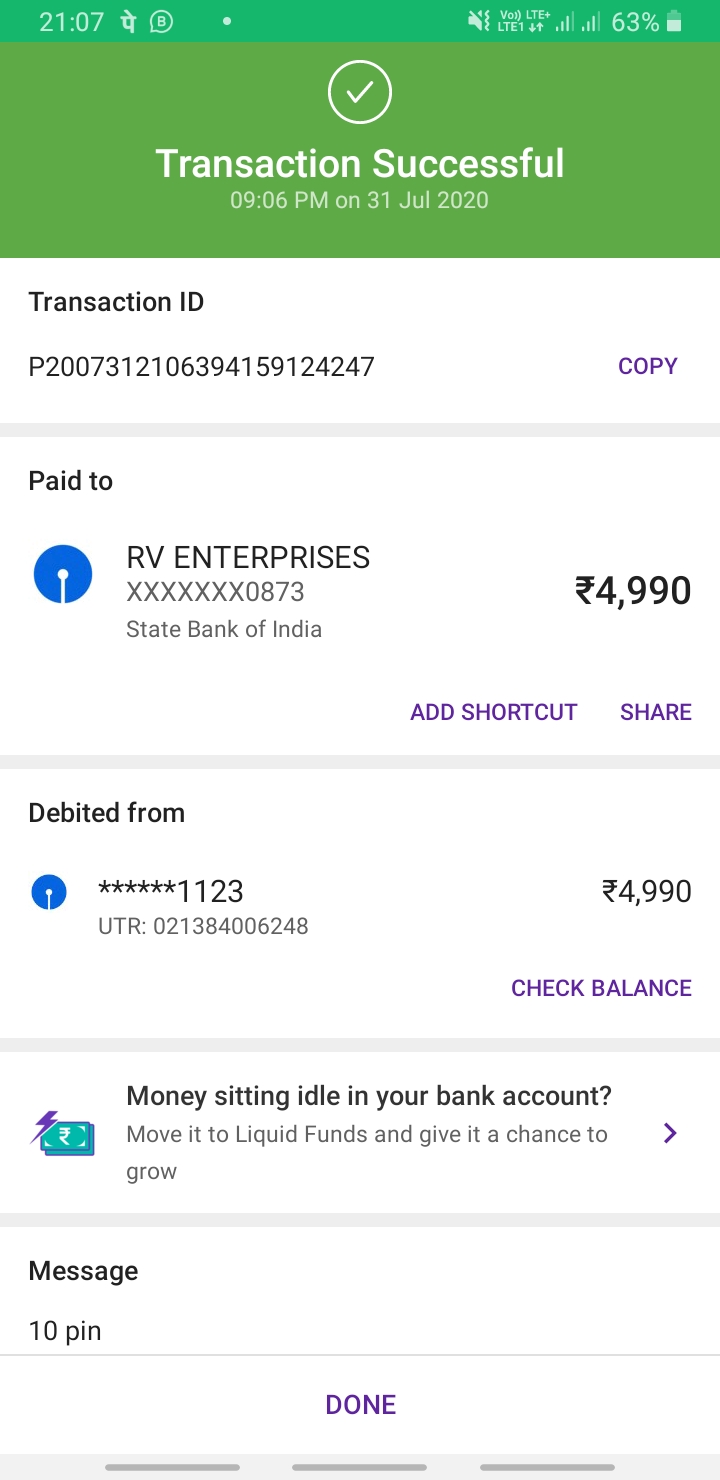Click the Transaction Successful heading
720x1480 pixels.
click(360, 163)
